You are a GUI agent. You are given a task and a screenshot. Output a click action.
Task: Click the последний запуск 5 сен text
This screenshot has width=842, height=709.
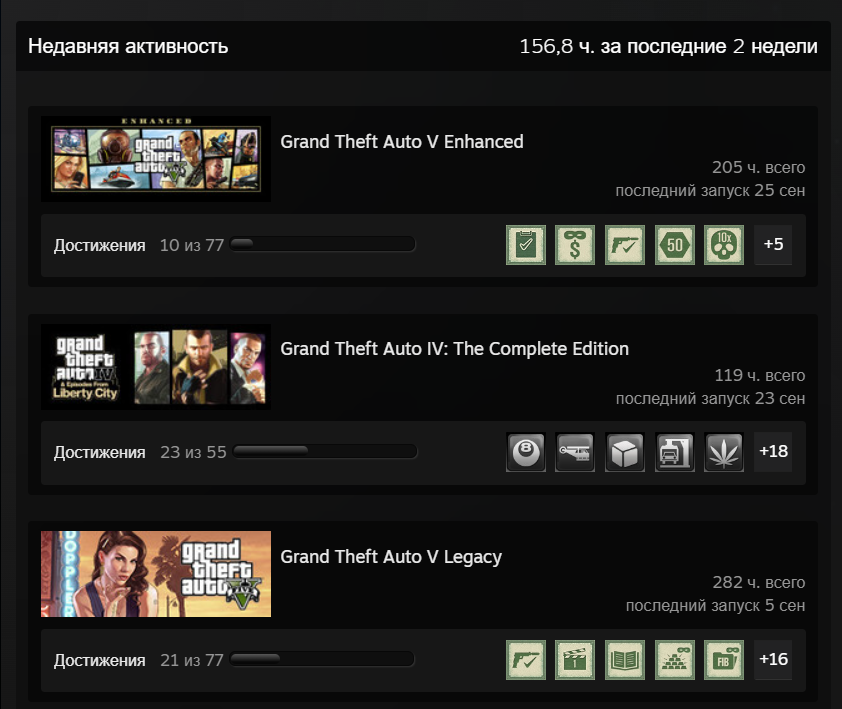715,606
